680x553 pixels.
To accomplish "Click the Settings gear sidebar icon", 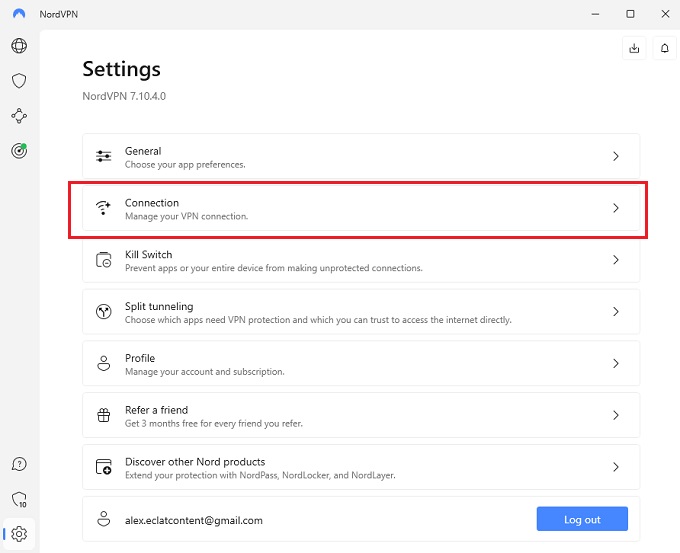I will click(x=19, y=534).
